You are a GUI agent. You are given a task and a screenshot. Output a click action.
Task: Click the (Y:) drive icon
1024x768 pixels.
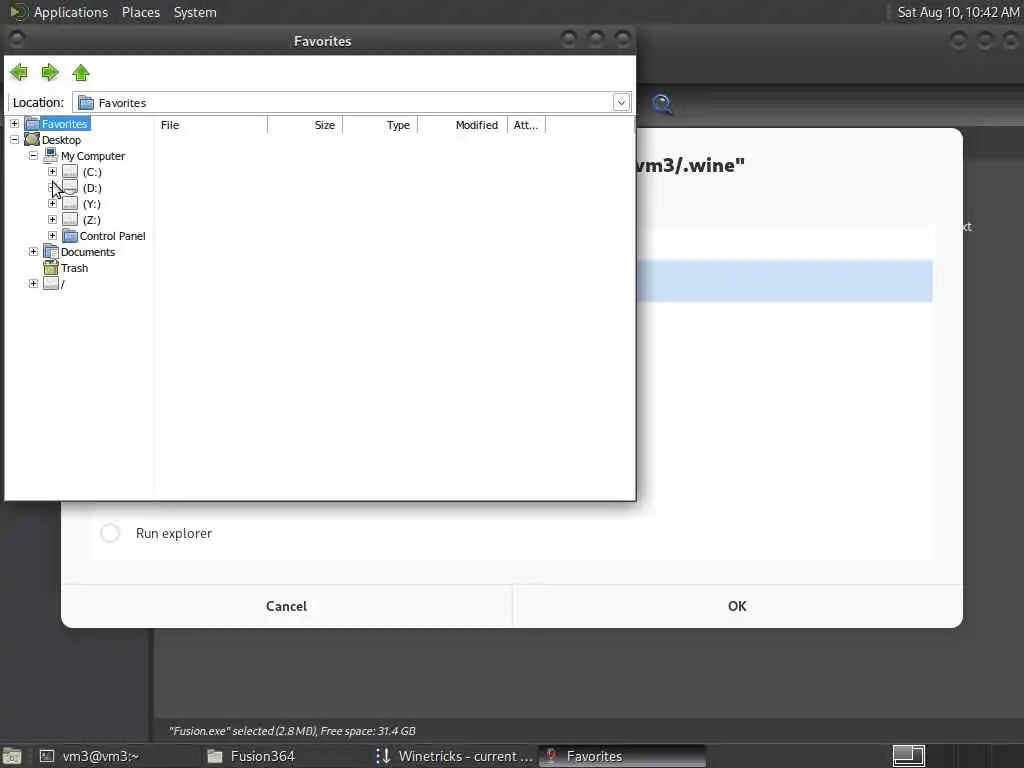pyautogui.click(x=70, y=204)
